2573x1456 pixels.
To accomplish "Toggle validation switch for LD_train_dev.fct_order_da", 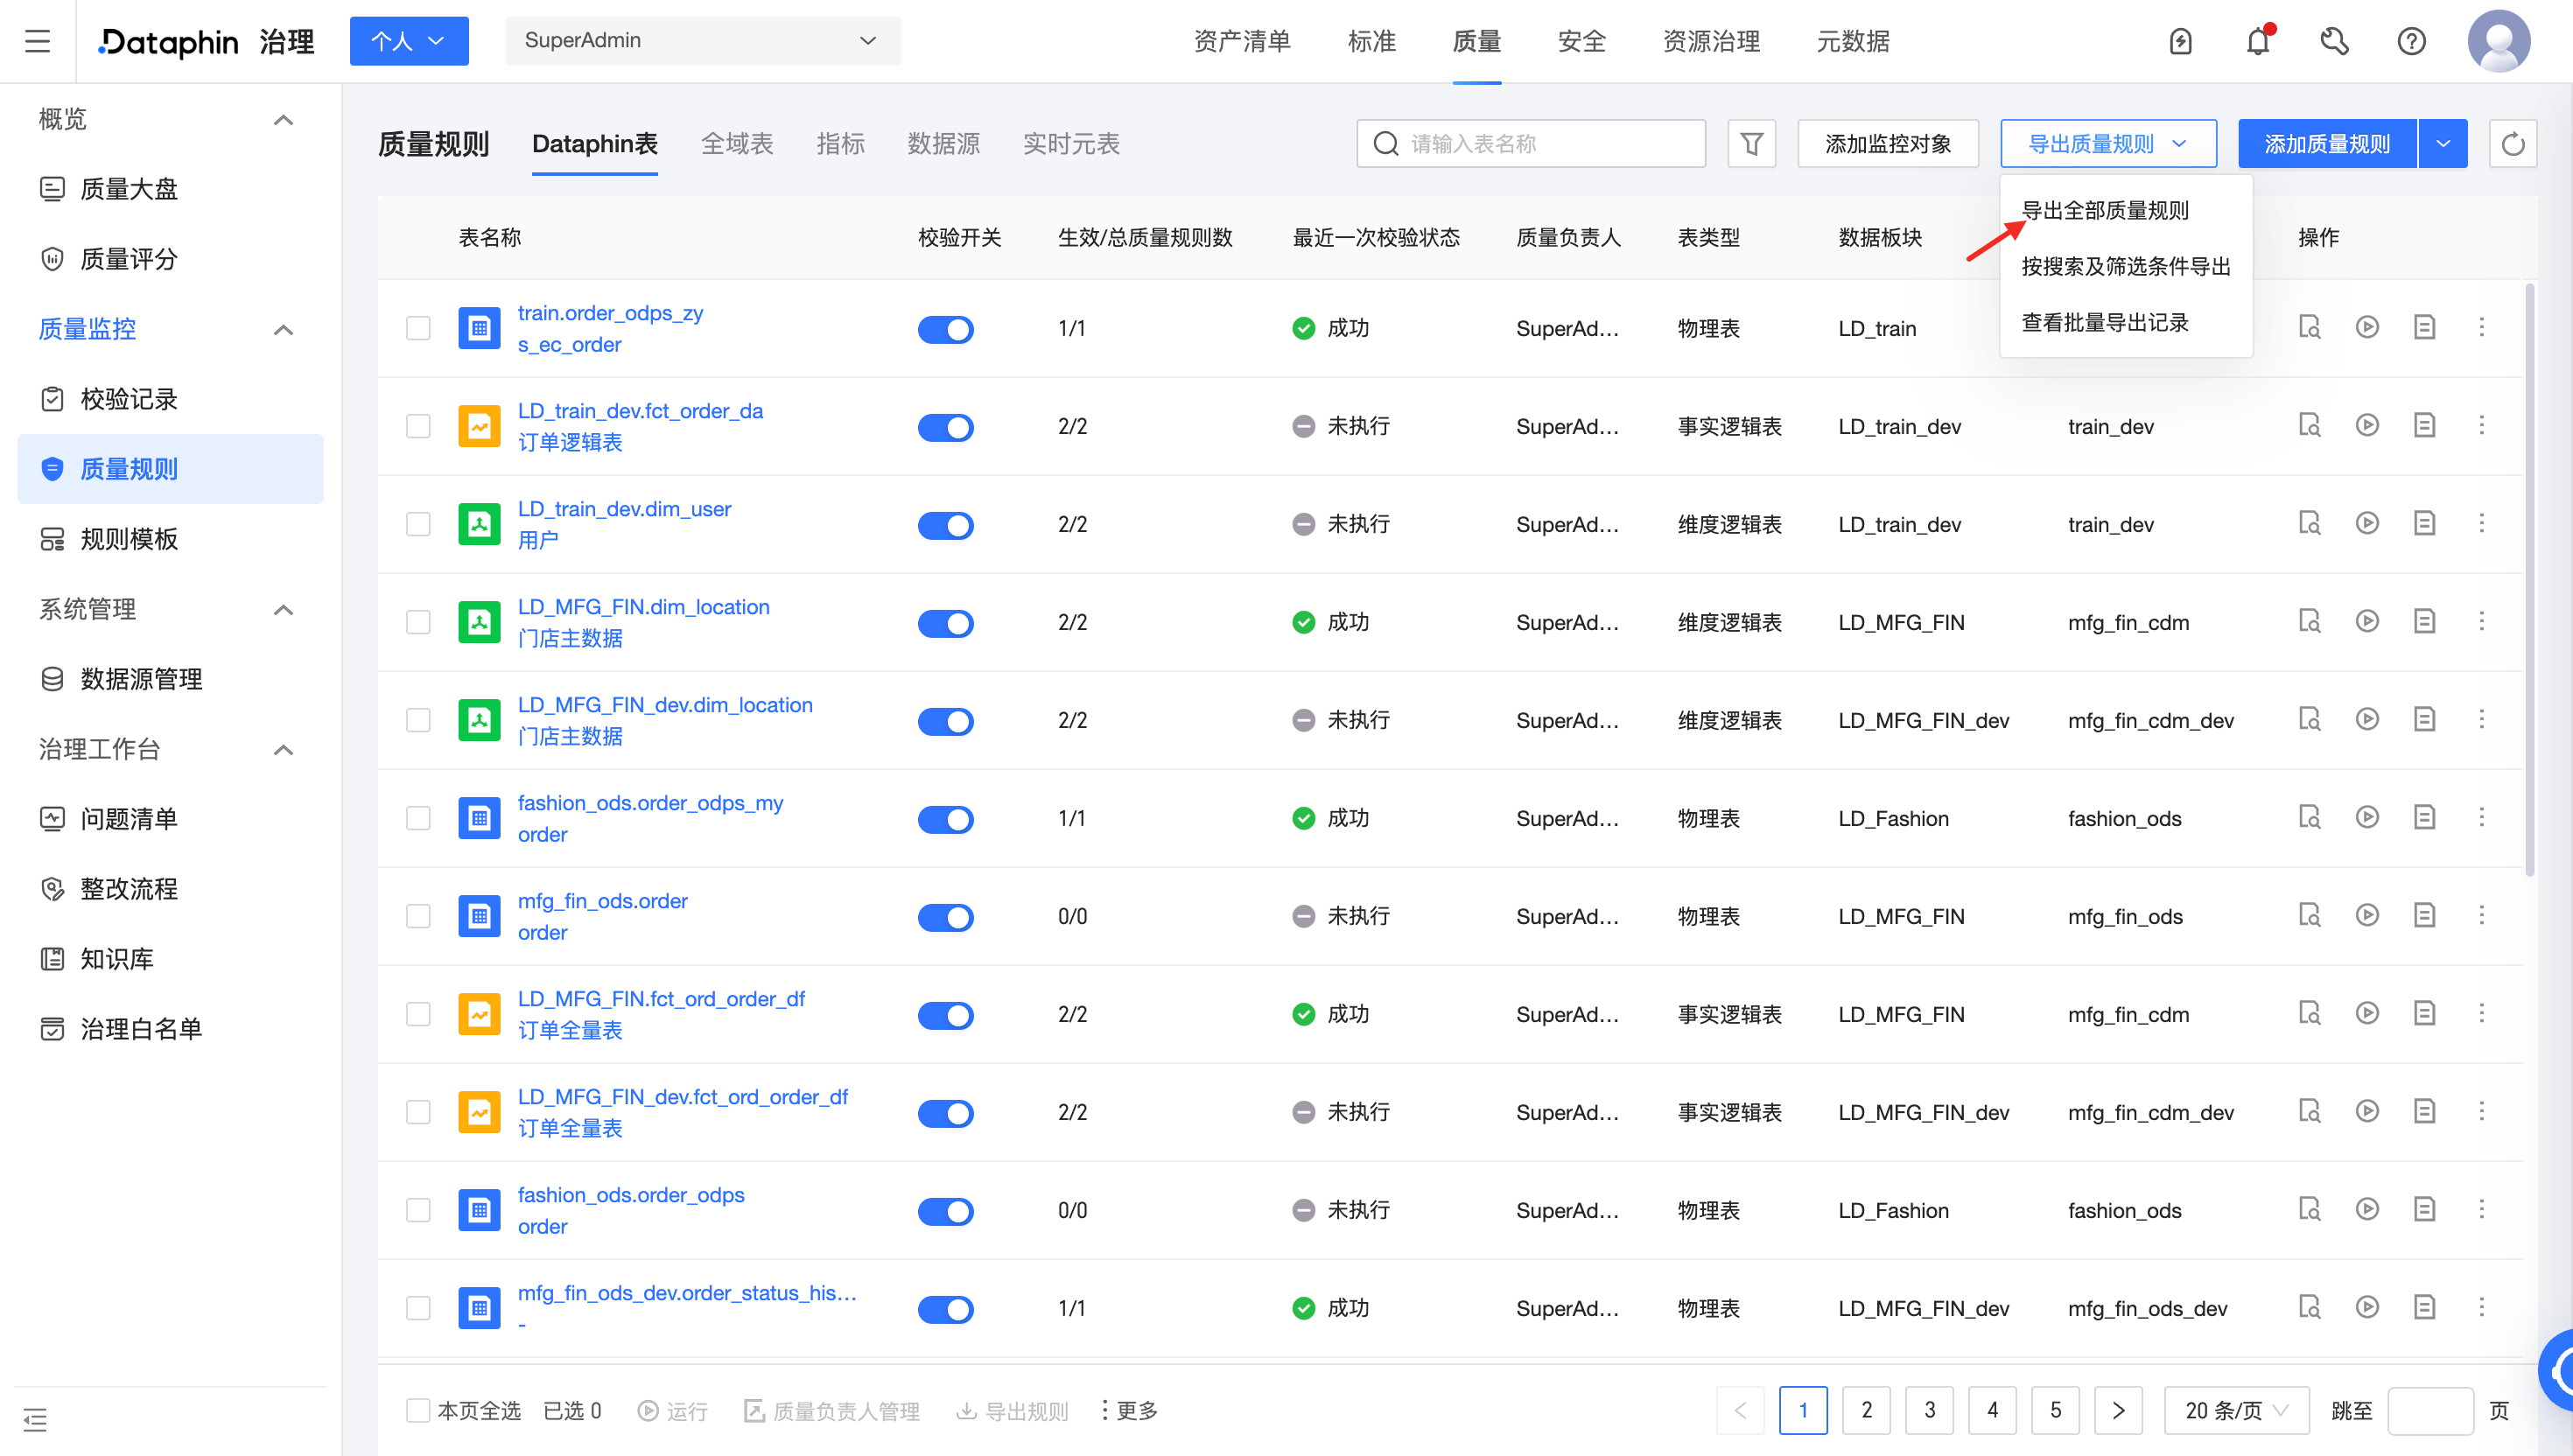I will (x=945, y=427).
